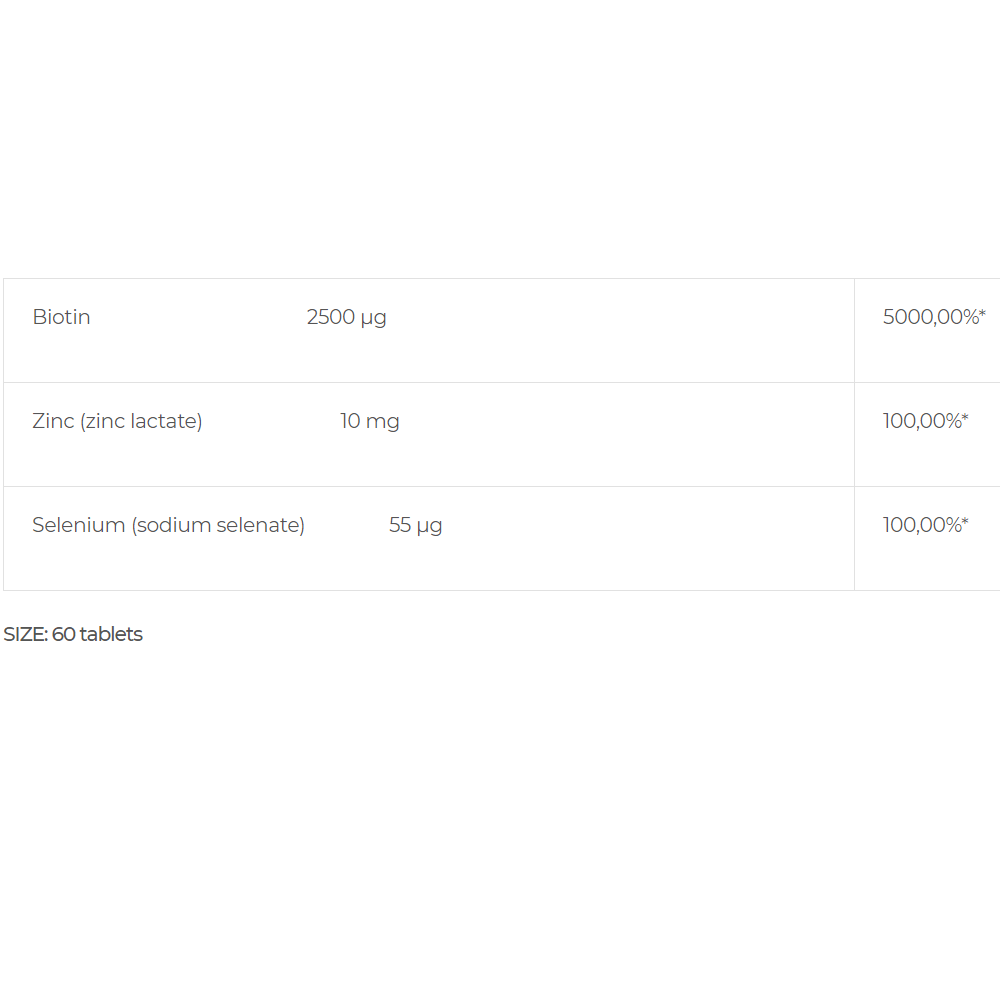Click the asterisk after 5000,00%

click(982, 312)
